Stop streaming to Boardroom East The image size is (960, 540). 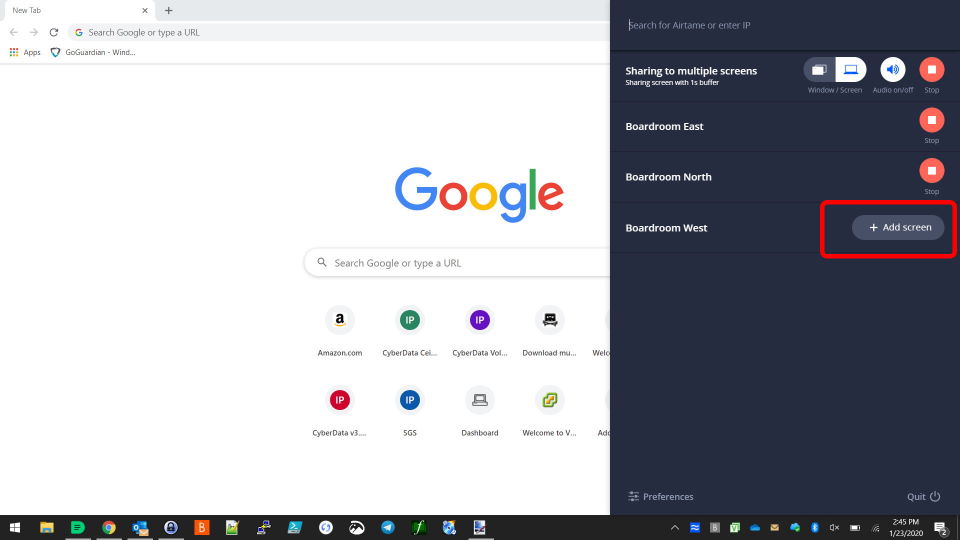[x=931, y=120]
